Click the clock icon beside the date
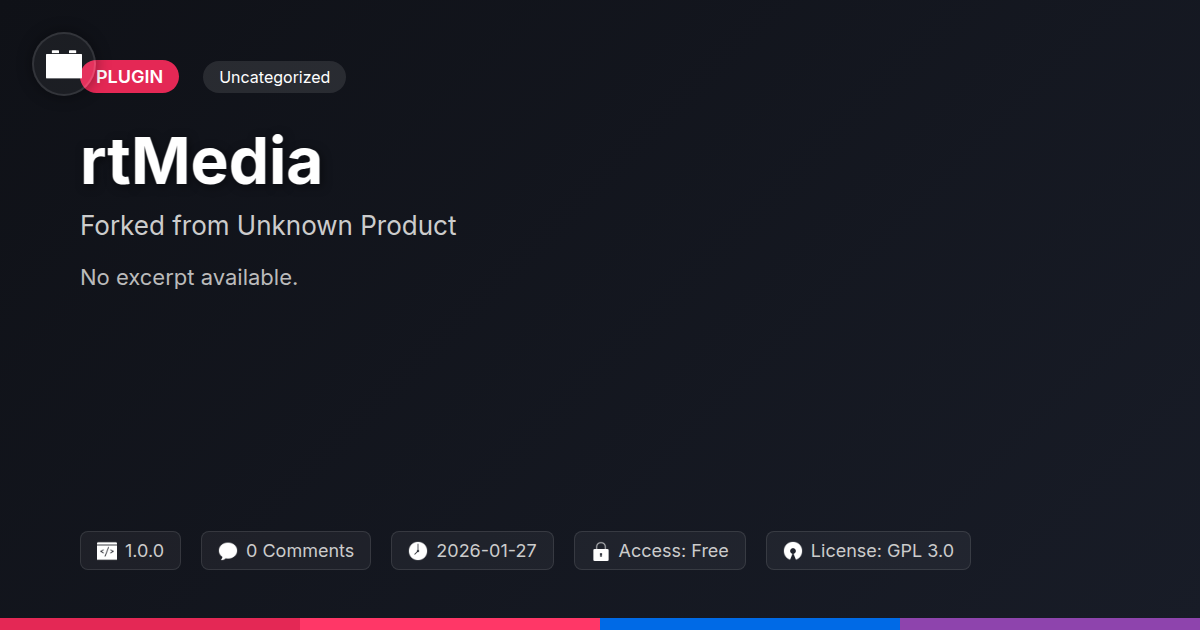The image size is (1200, 630). (x=418, y=551)
